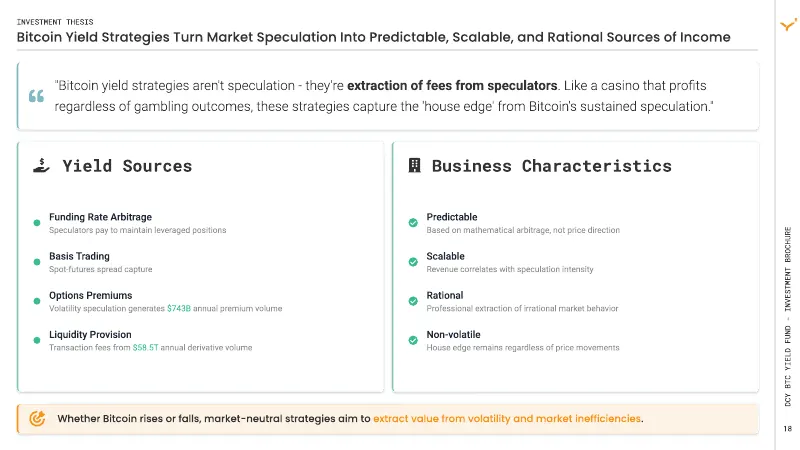This screenshot has width=800, height=450.
Task: Click the Business Characteristics heading
Action: (552, 166)
